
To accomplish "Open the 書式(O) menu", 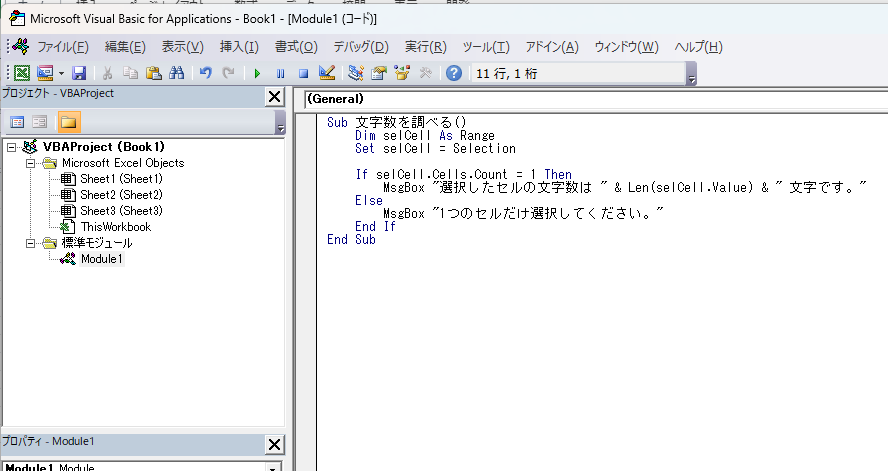I will (296, 47).
